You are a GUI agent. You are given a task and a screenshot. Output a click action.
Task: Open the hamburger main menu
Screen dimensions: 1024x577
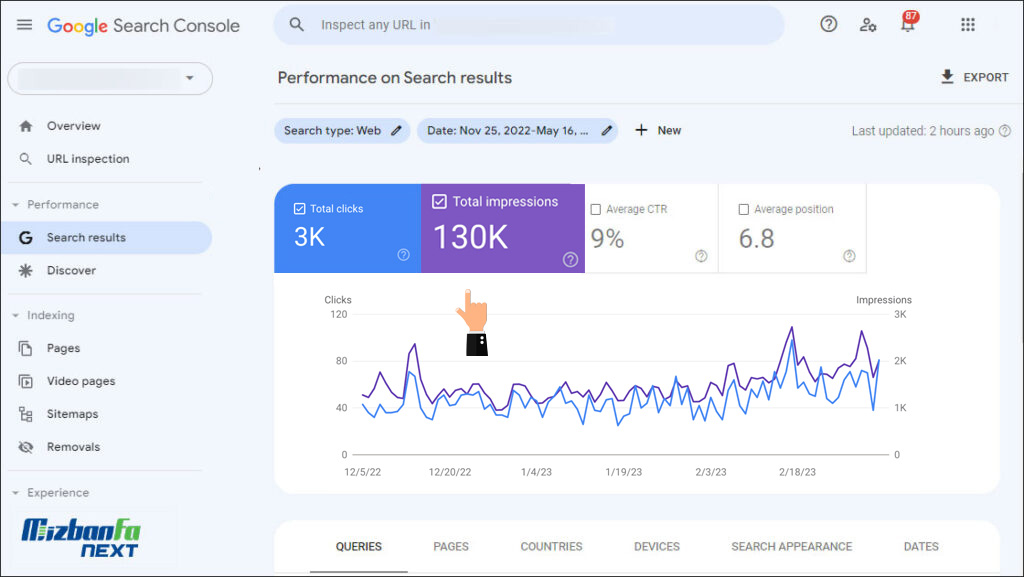point(24,25)
